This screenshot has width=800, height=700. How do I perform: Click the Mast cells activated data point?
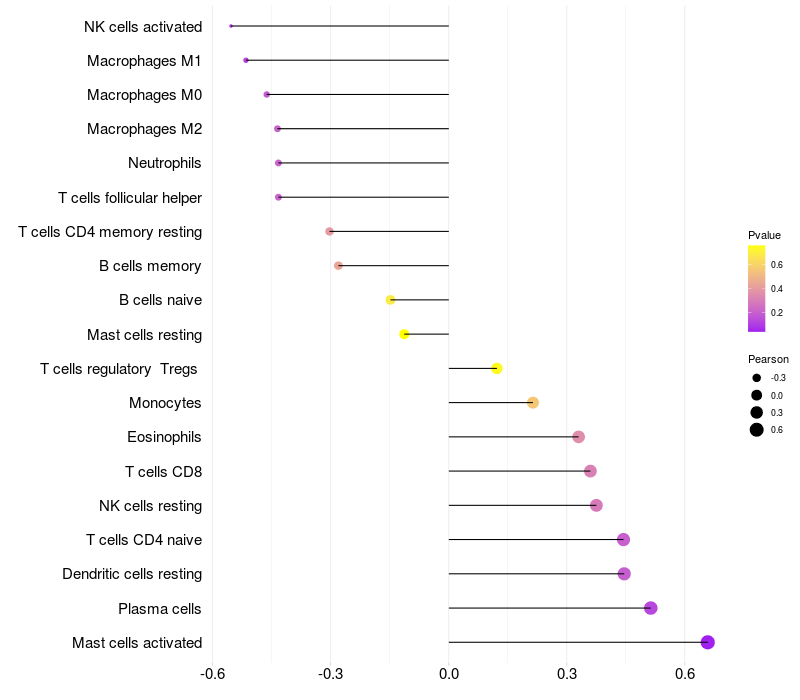click(x=707, y=642)
